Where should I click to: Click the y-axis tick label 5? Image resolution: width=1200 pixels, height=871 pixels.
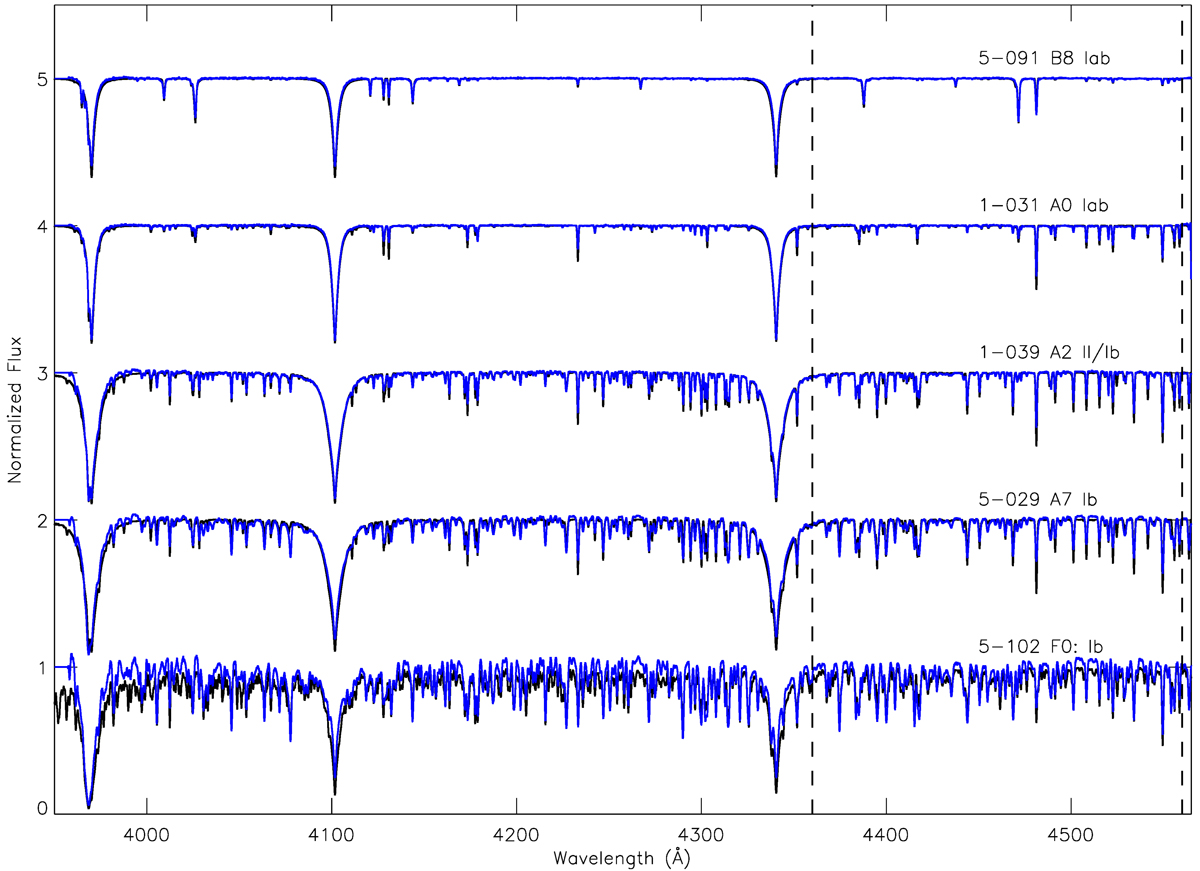pos(42,79)
